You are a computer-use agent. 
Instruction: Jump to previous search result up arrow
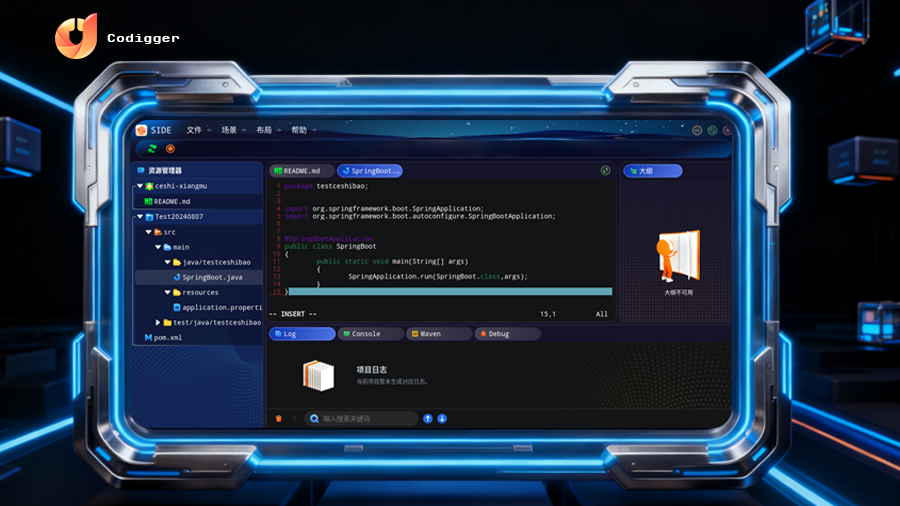pyautogui.click(x=428, y=418)
